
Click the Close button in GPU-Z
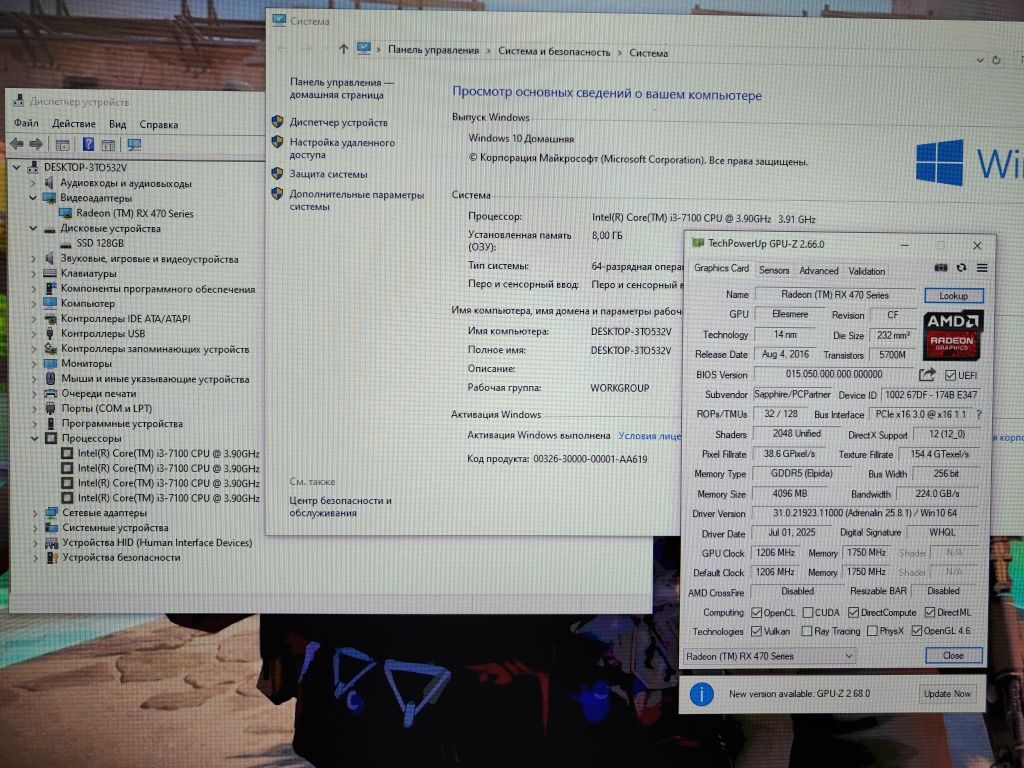[x=953, y=656]
